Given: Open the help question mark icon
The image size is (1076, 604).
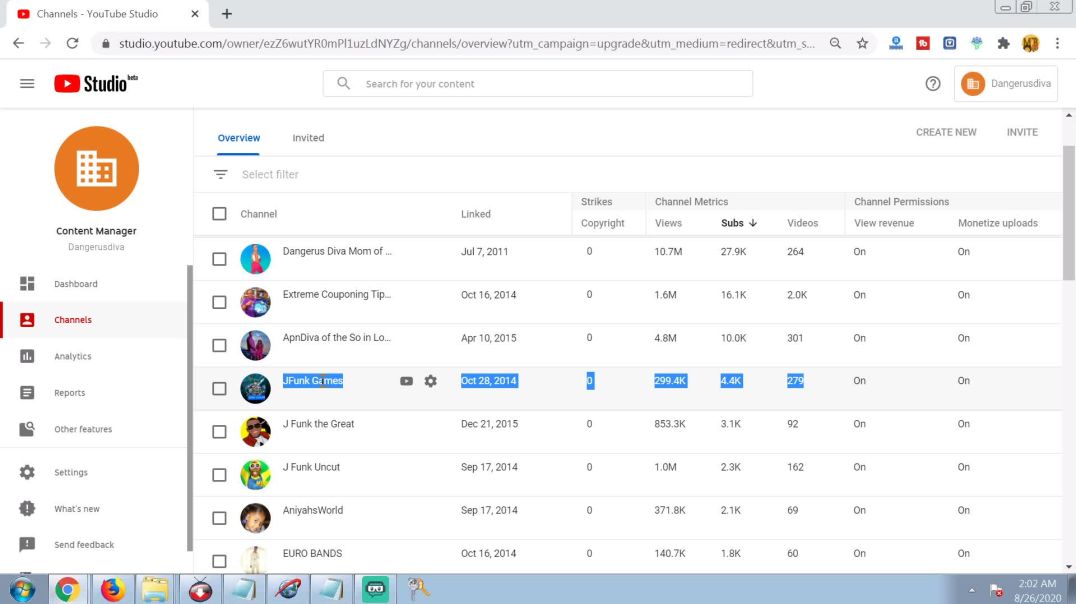Looking at the screenshot, I should (x=933, y=84).
